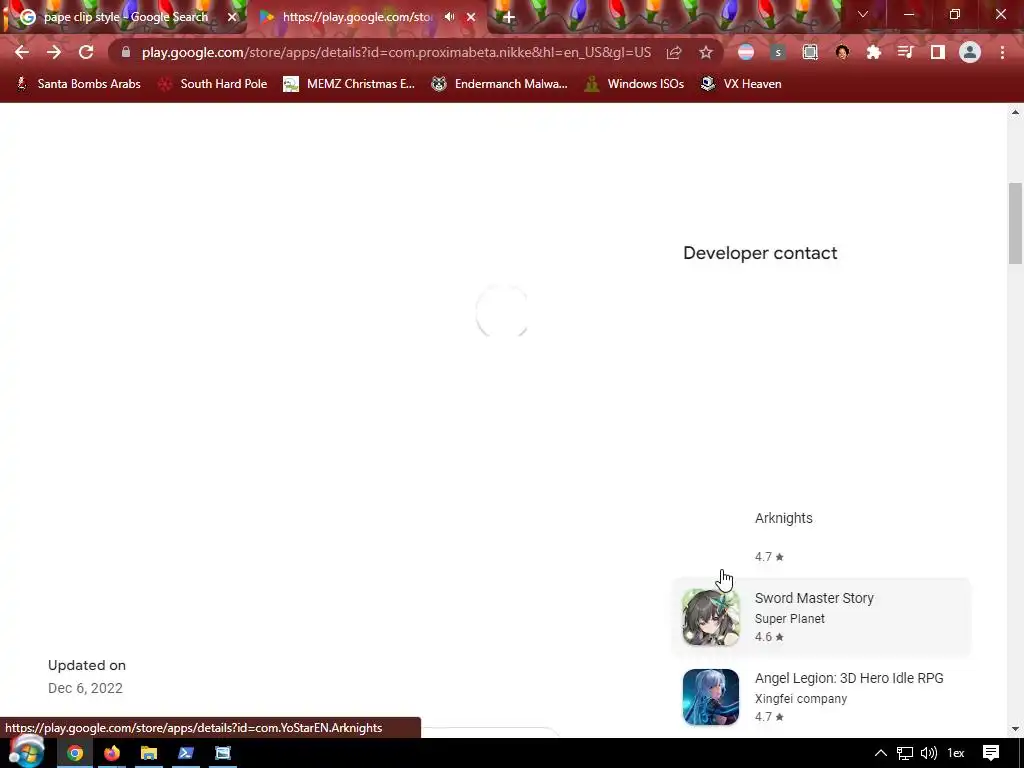The width and height of the screenshot is (1024, 768).
Task: Open the Endermanch Malwa... bookmark
Action: click(x=499, y=84)
